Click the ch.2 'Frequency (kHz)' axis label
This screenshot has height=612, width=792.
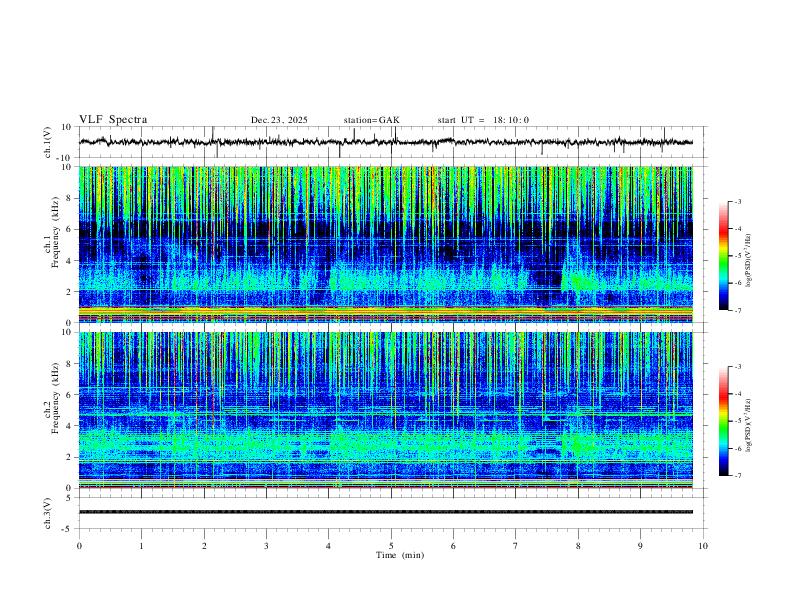[56, 398]
